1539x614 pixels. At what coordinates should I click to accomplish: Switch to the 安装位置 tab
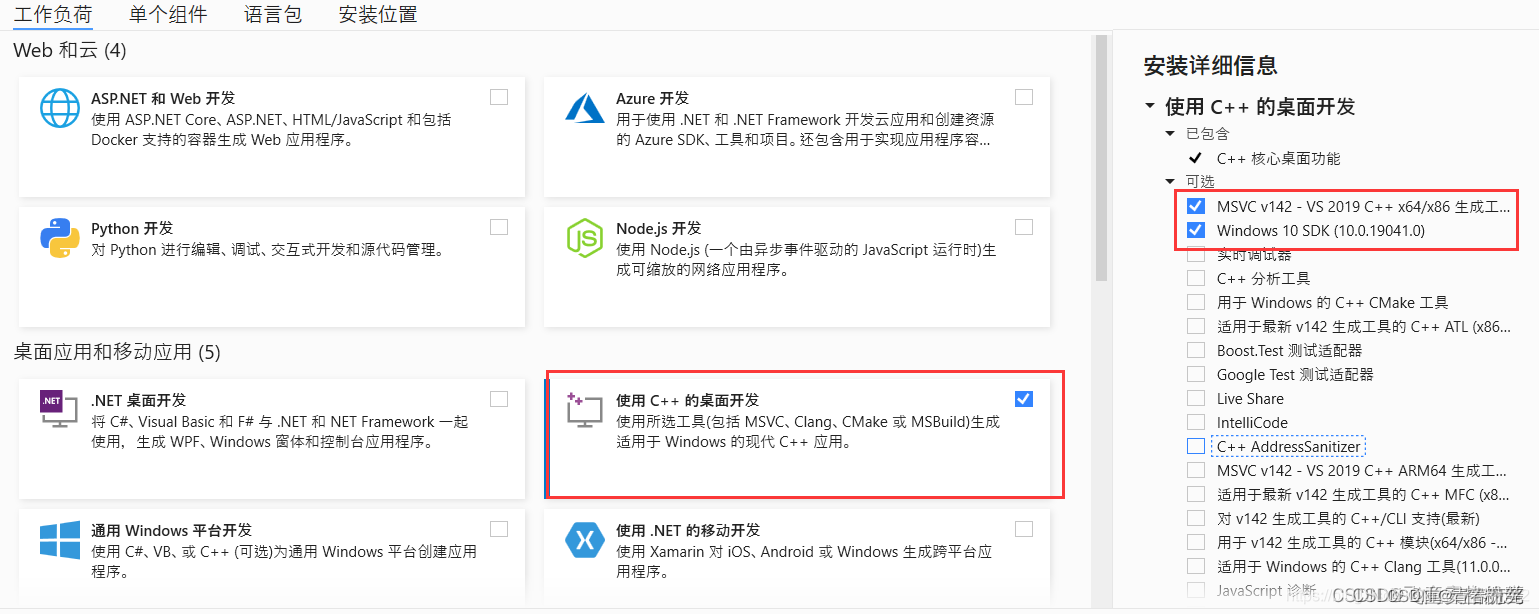[378, 15]
